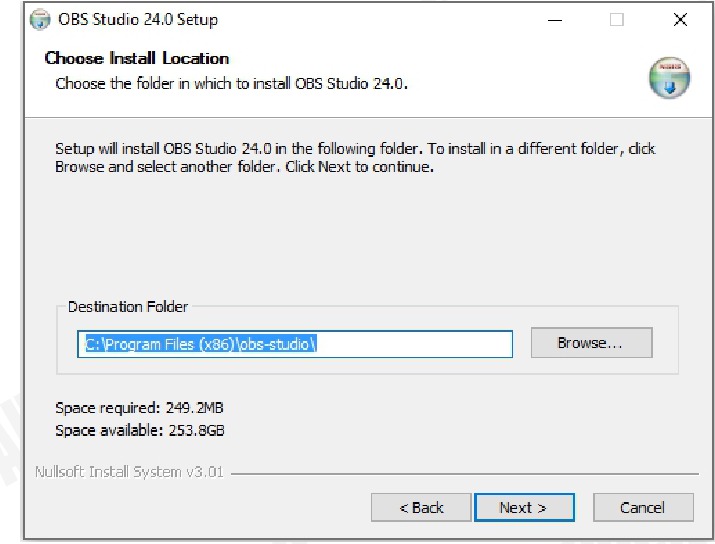Click the grayed-out maximize window button
The image size is (715, 544).
click(x=617, y=20)
